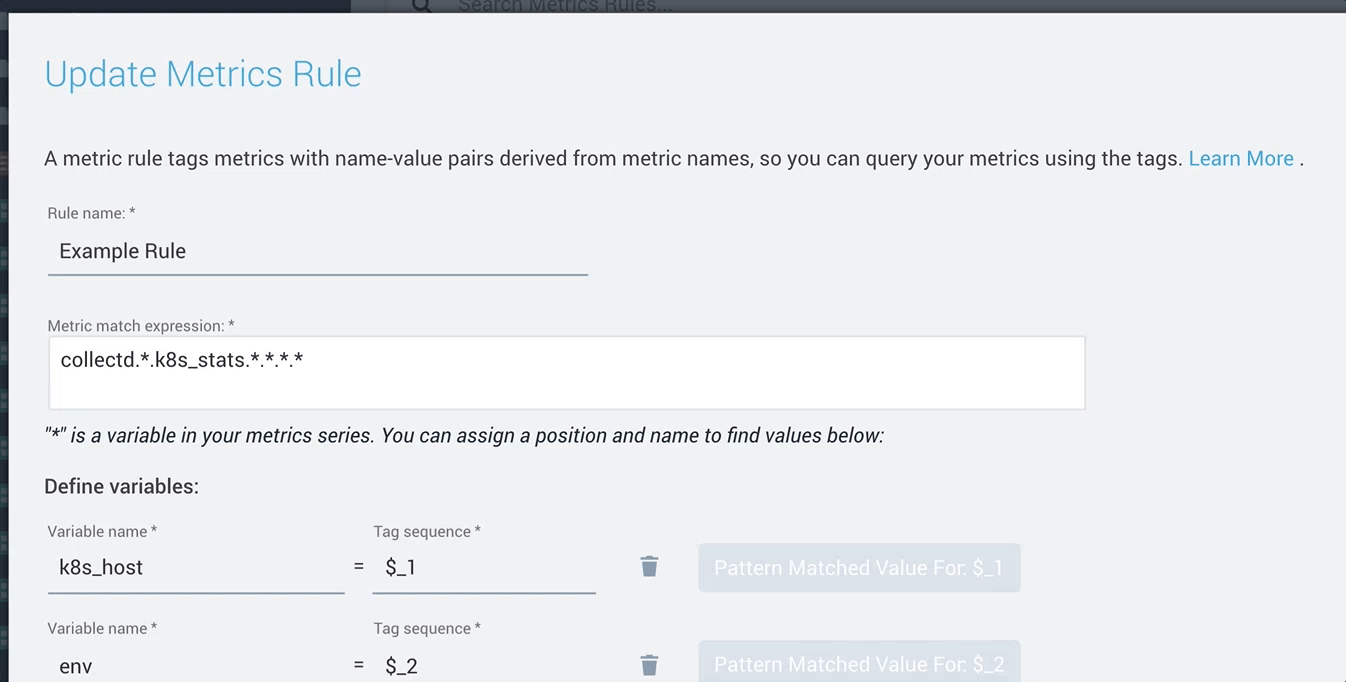Edit the $_1 tag sequence field

(484, 568)
